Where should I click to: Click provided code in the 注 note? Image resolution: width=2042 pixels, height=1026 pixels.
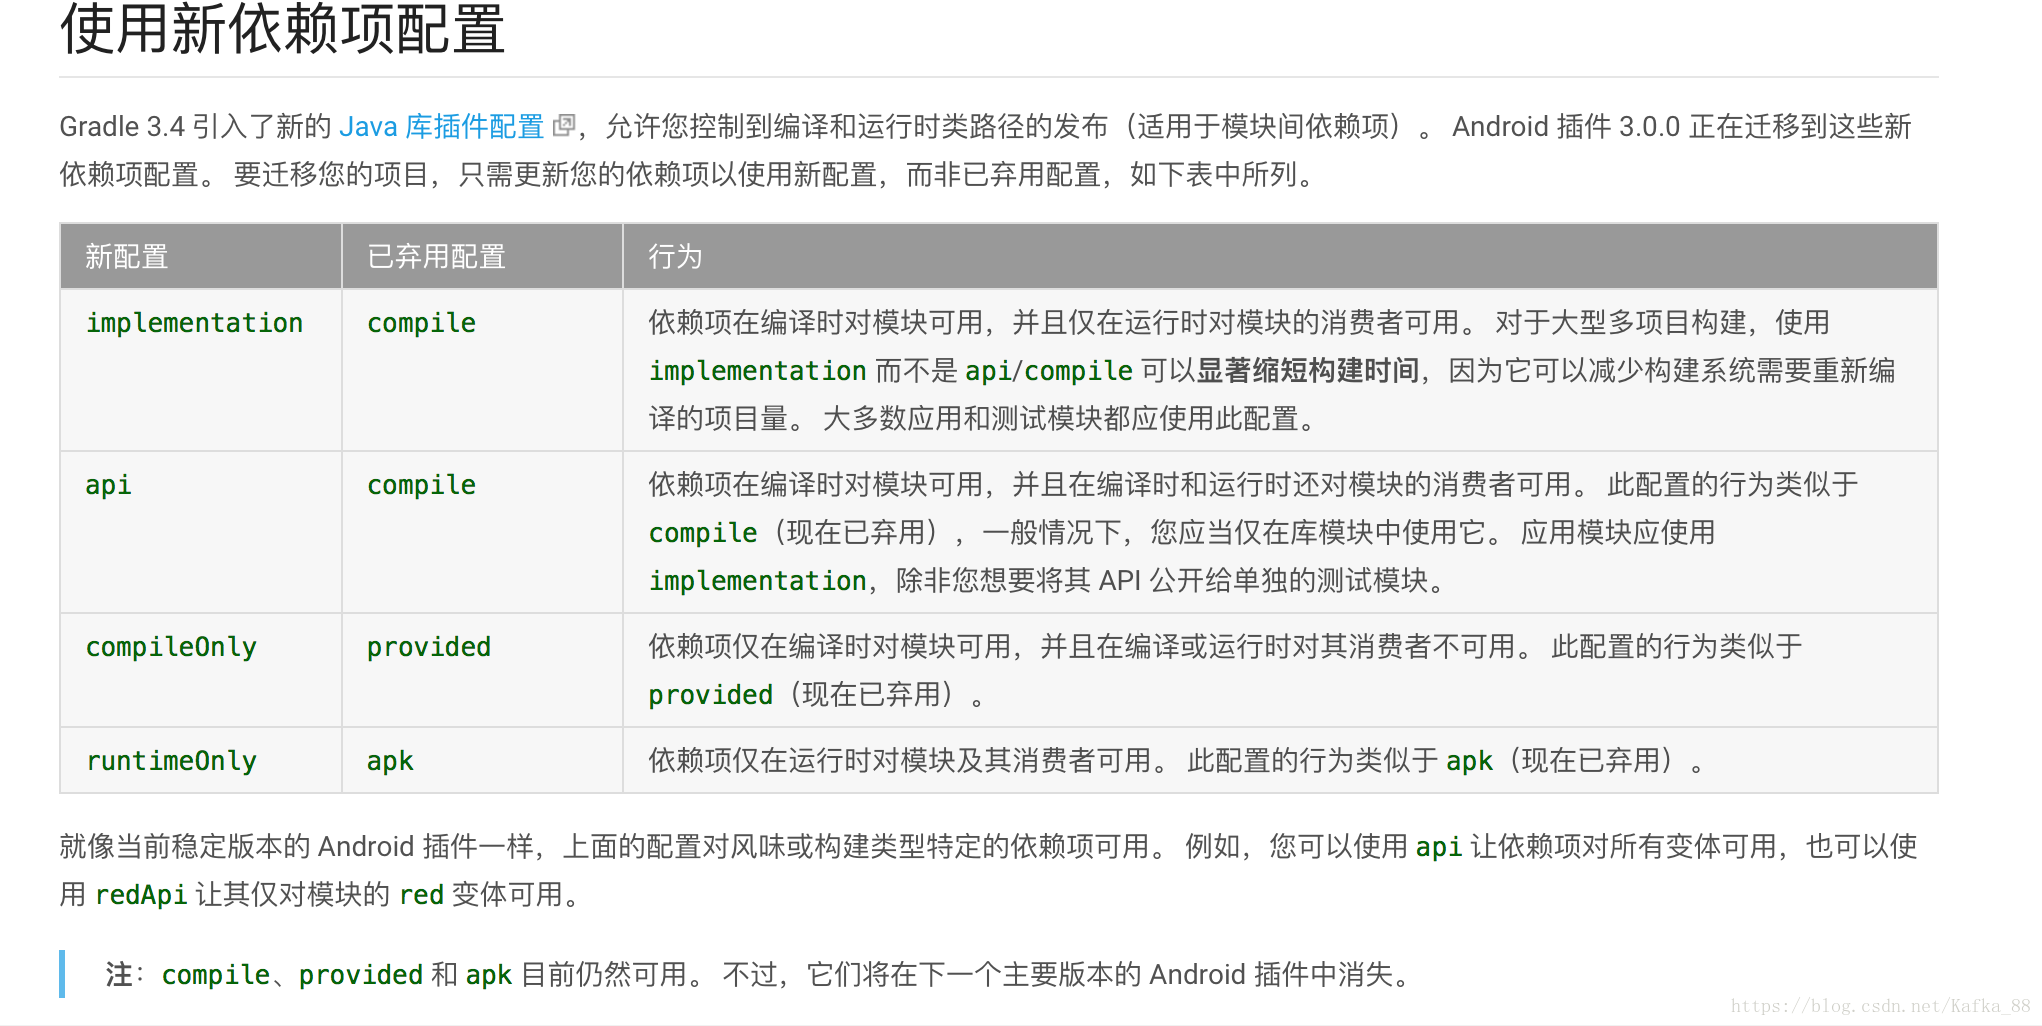361,975
